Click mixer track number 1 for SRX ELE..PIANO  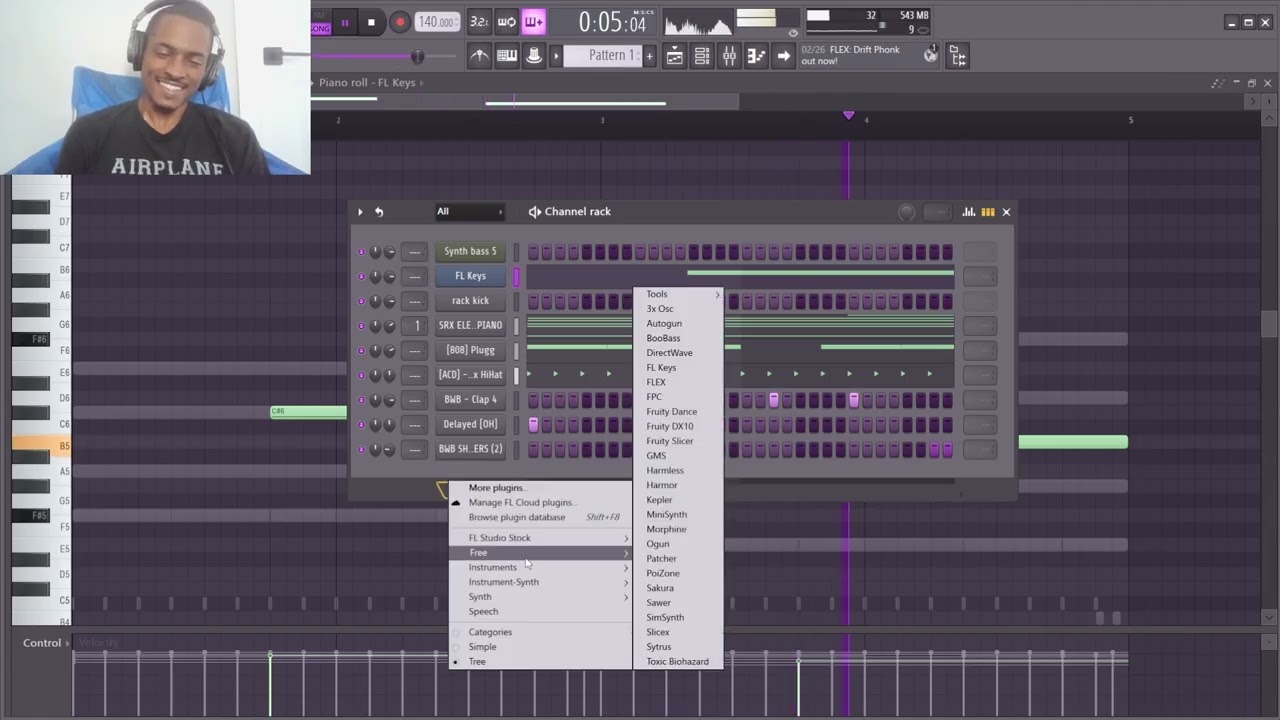coord(416,326)
